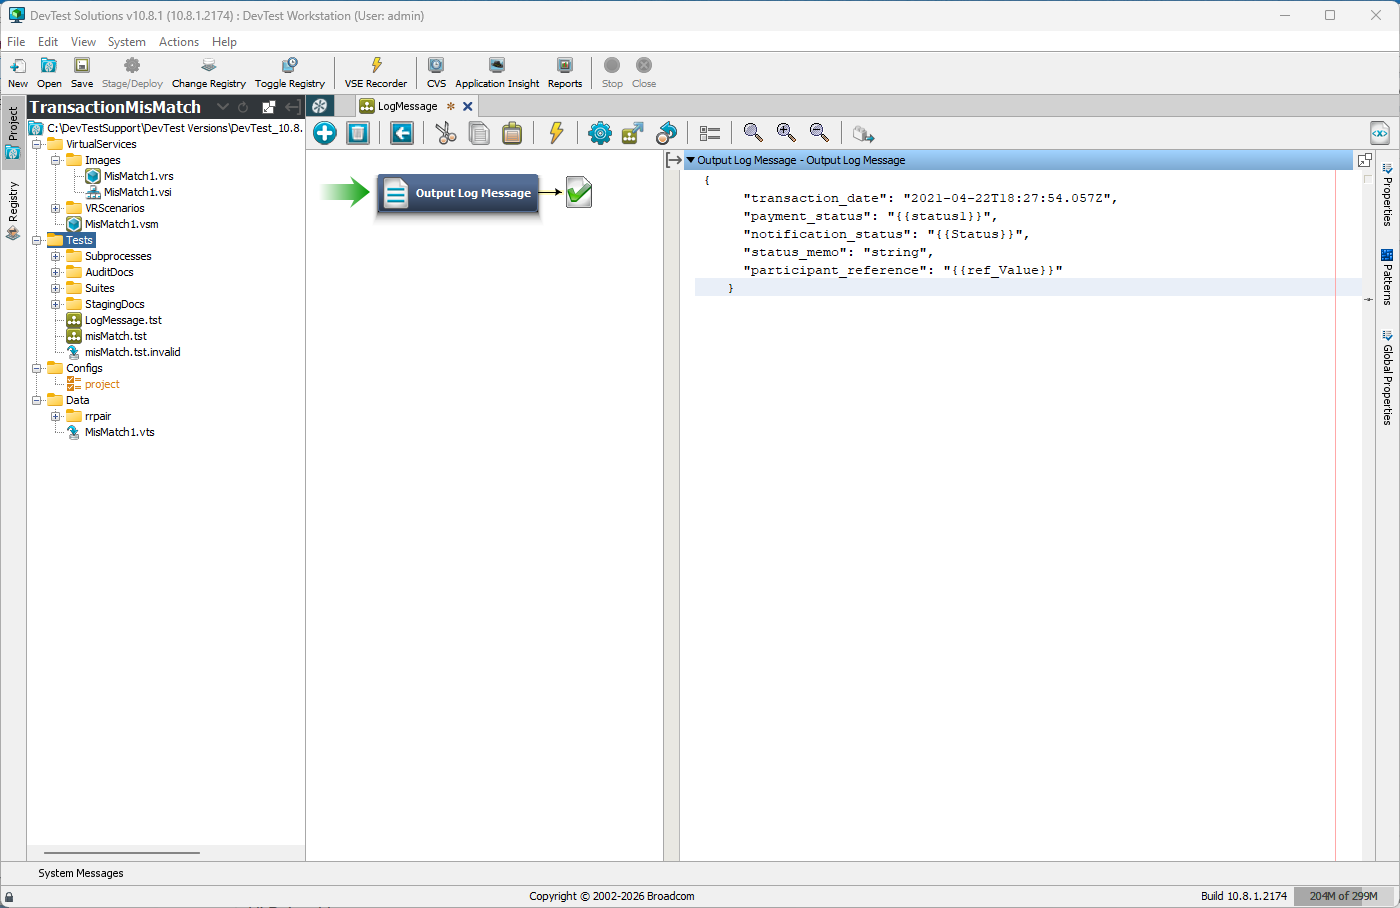Click the XML properties icon at toolbar's right end
Image resolution: width=1400 pixels, height=908 pixels.
point(1380,133)
